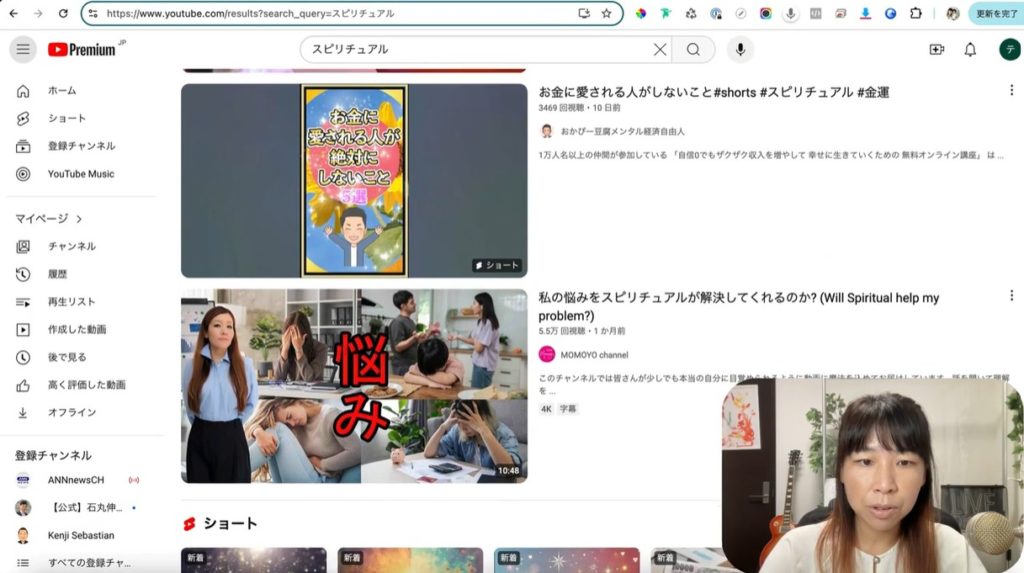Image resolution: width=1024 pixels, height=573 pixels.
Task: Clear the search box text
Action: pyautogui.click(x=659, y=50)
